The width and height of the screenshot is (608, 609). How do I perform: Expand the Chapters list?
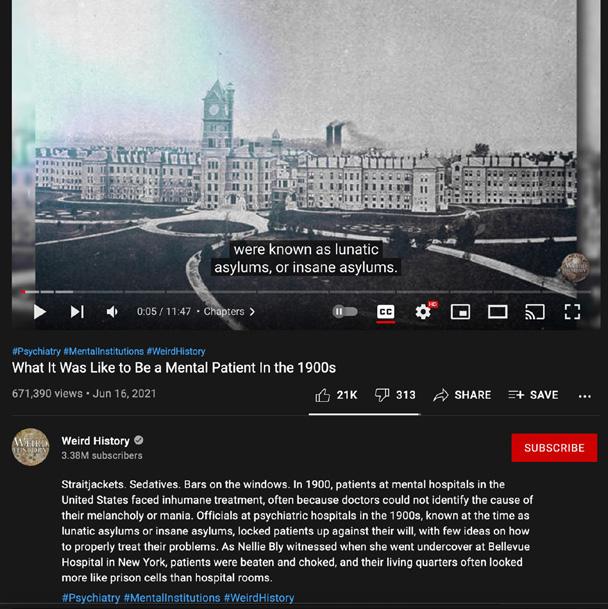pos(229,311)
